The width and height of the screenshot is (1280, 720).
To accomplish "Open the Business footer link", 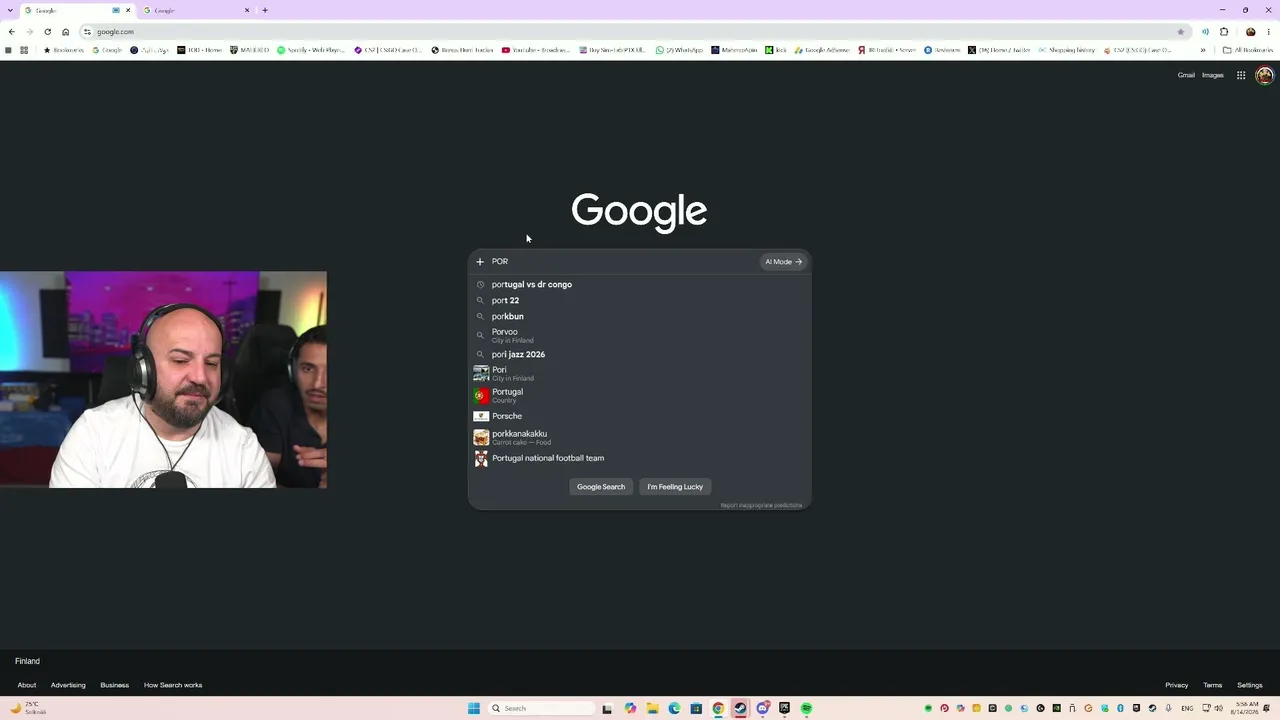I will click(x=114, y=685).
